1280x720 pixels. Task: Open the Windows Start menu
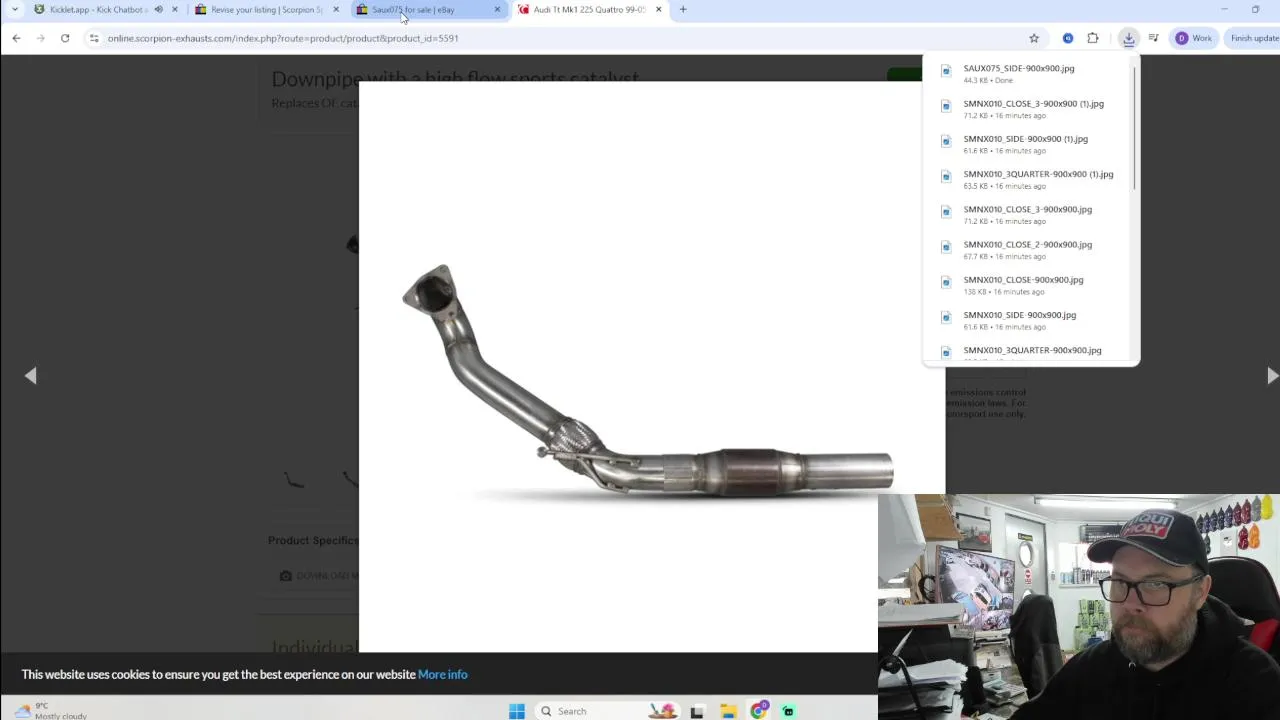point(517,711)
